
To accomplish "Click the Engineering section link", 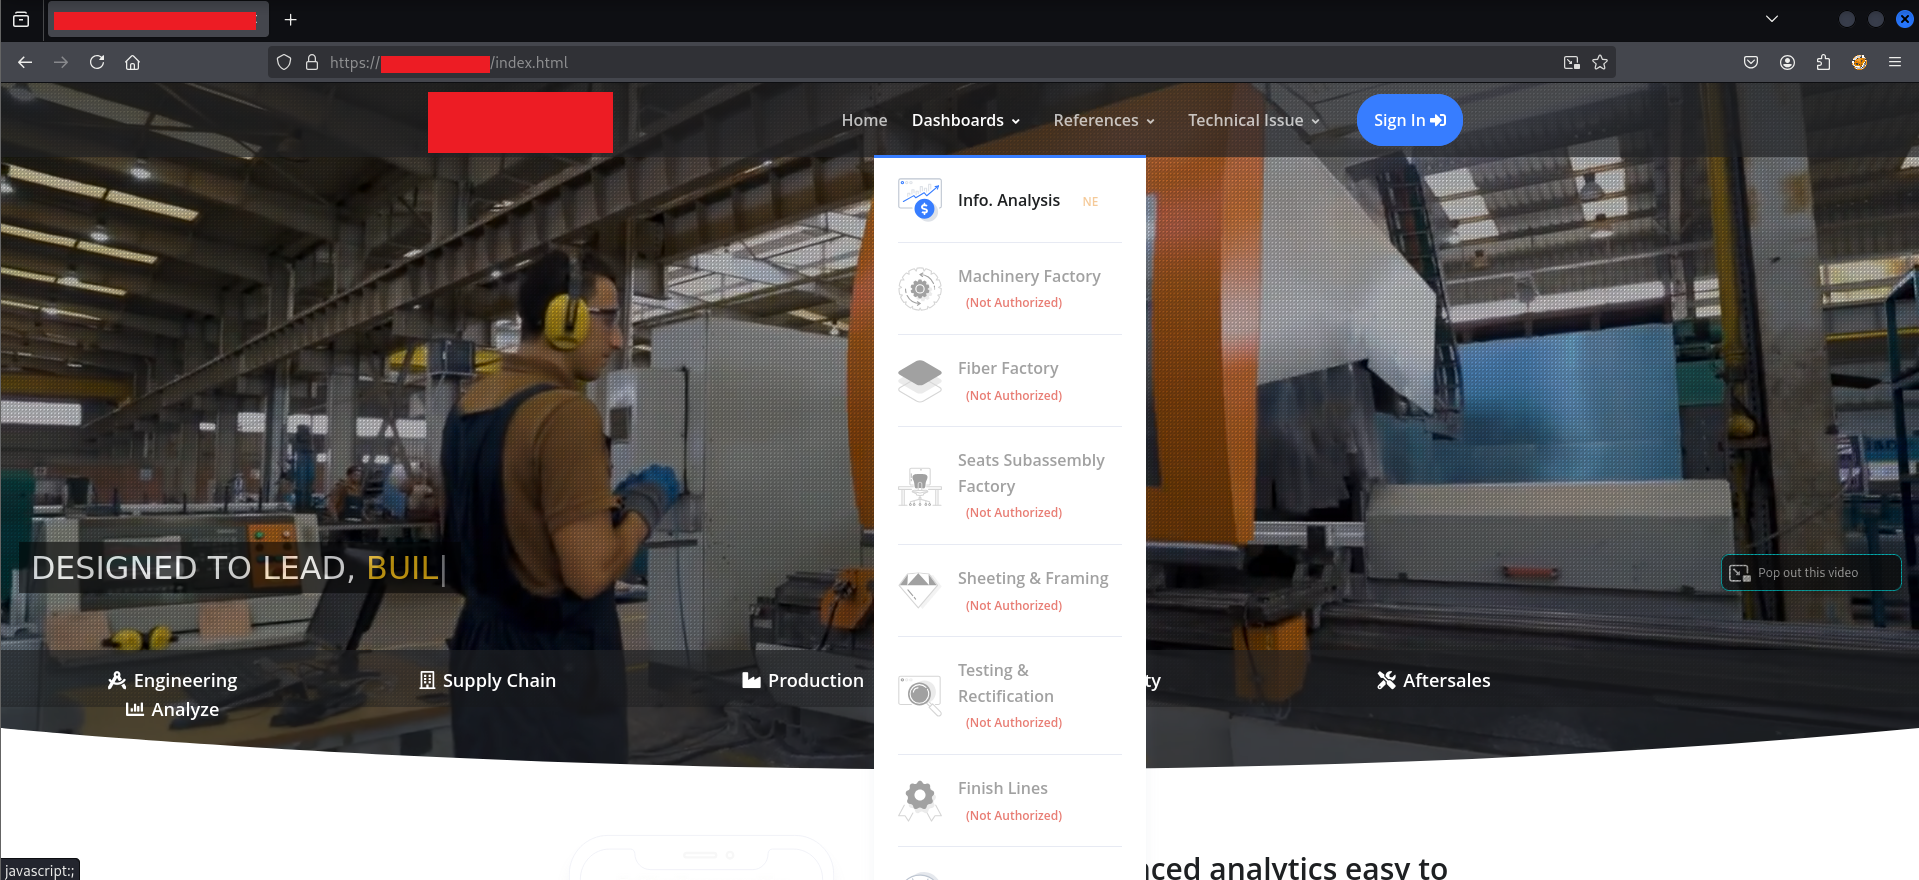I will 173,680.
